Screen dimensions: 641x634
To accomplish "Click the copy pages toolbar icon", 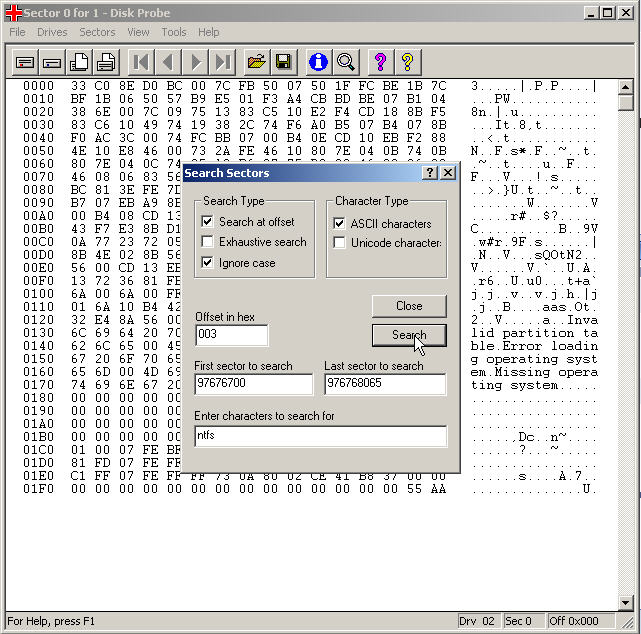I will (x=79, y=63).
